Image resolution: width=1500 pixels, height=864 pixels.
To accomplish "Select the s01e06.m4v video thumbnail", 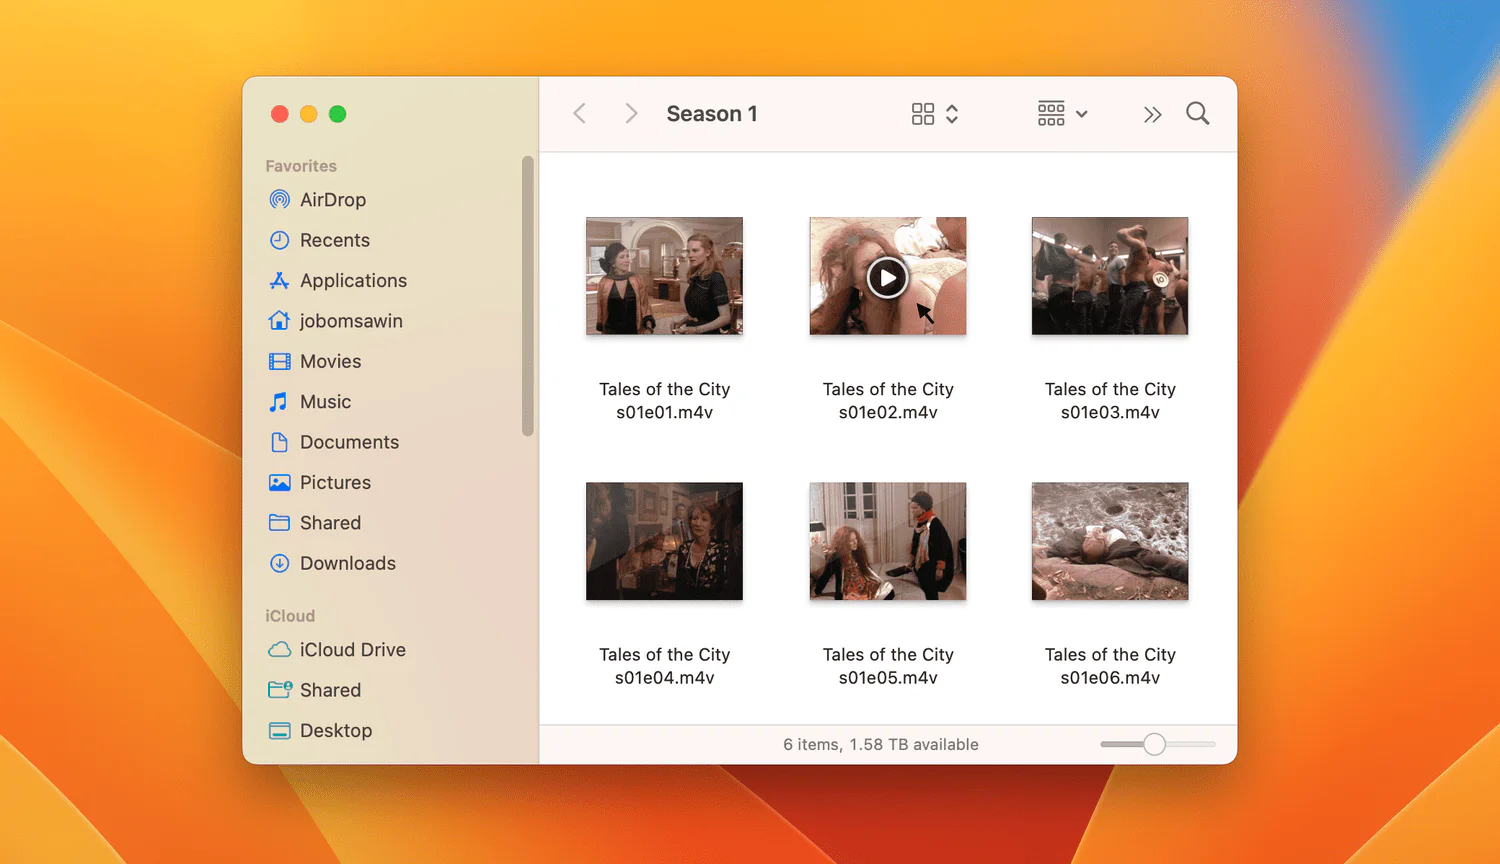I will (1110, 541).
